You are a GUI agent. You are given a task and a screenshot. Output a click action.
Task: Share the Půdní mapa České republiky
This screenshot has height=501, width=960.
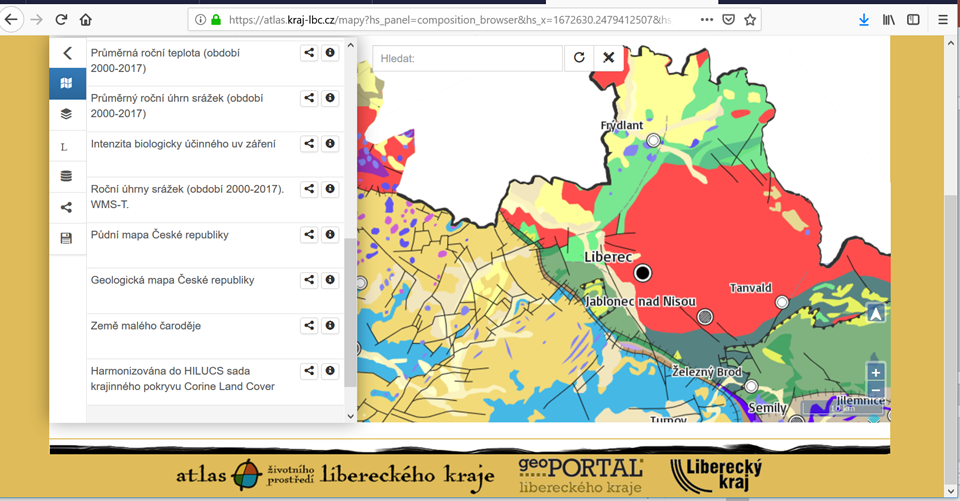pos(309,235)
